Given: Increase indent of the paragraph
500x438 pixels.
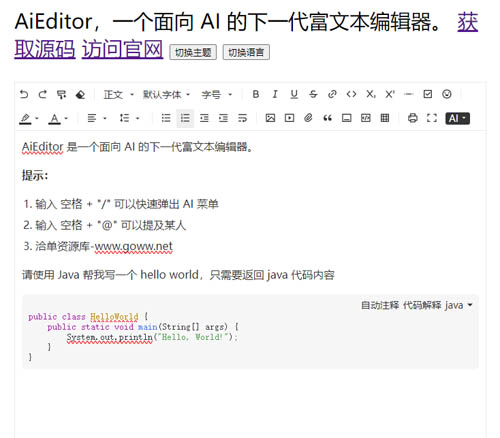Looking at the screenshot, I should 223,118.
